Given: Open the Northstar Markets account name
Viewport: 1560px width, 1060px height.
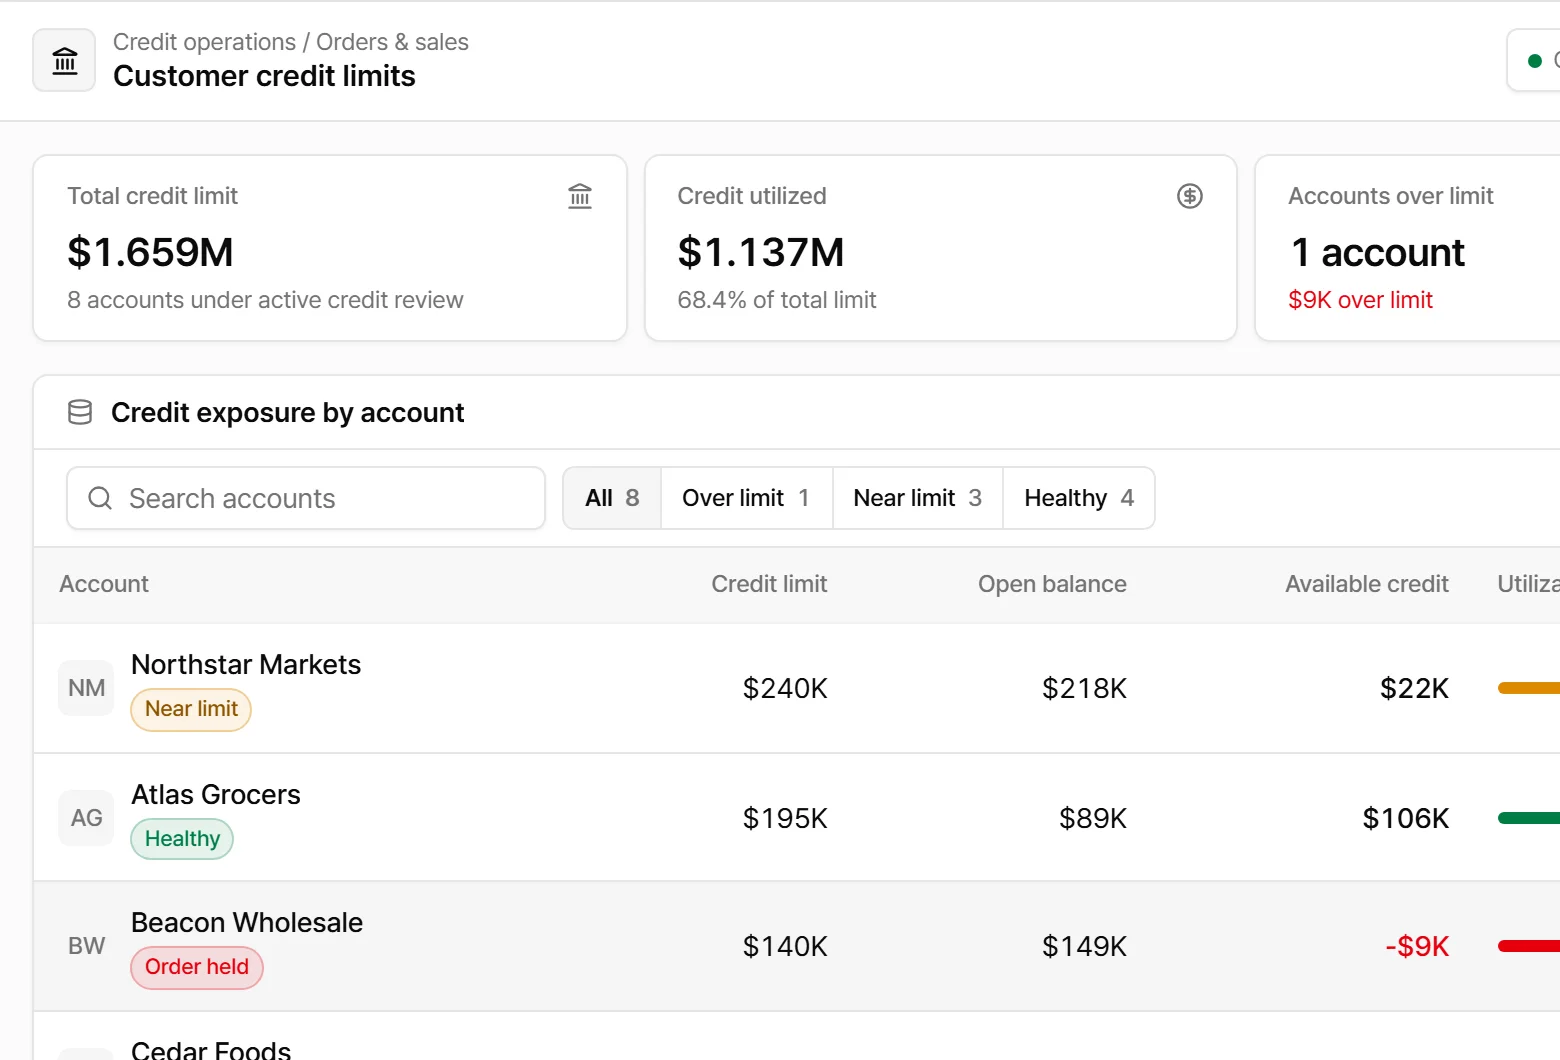Looking at the screenshot, I should pyautogui.click(x=246, y=665).
